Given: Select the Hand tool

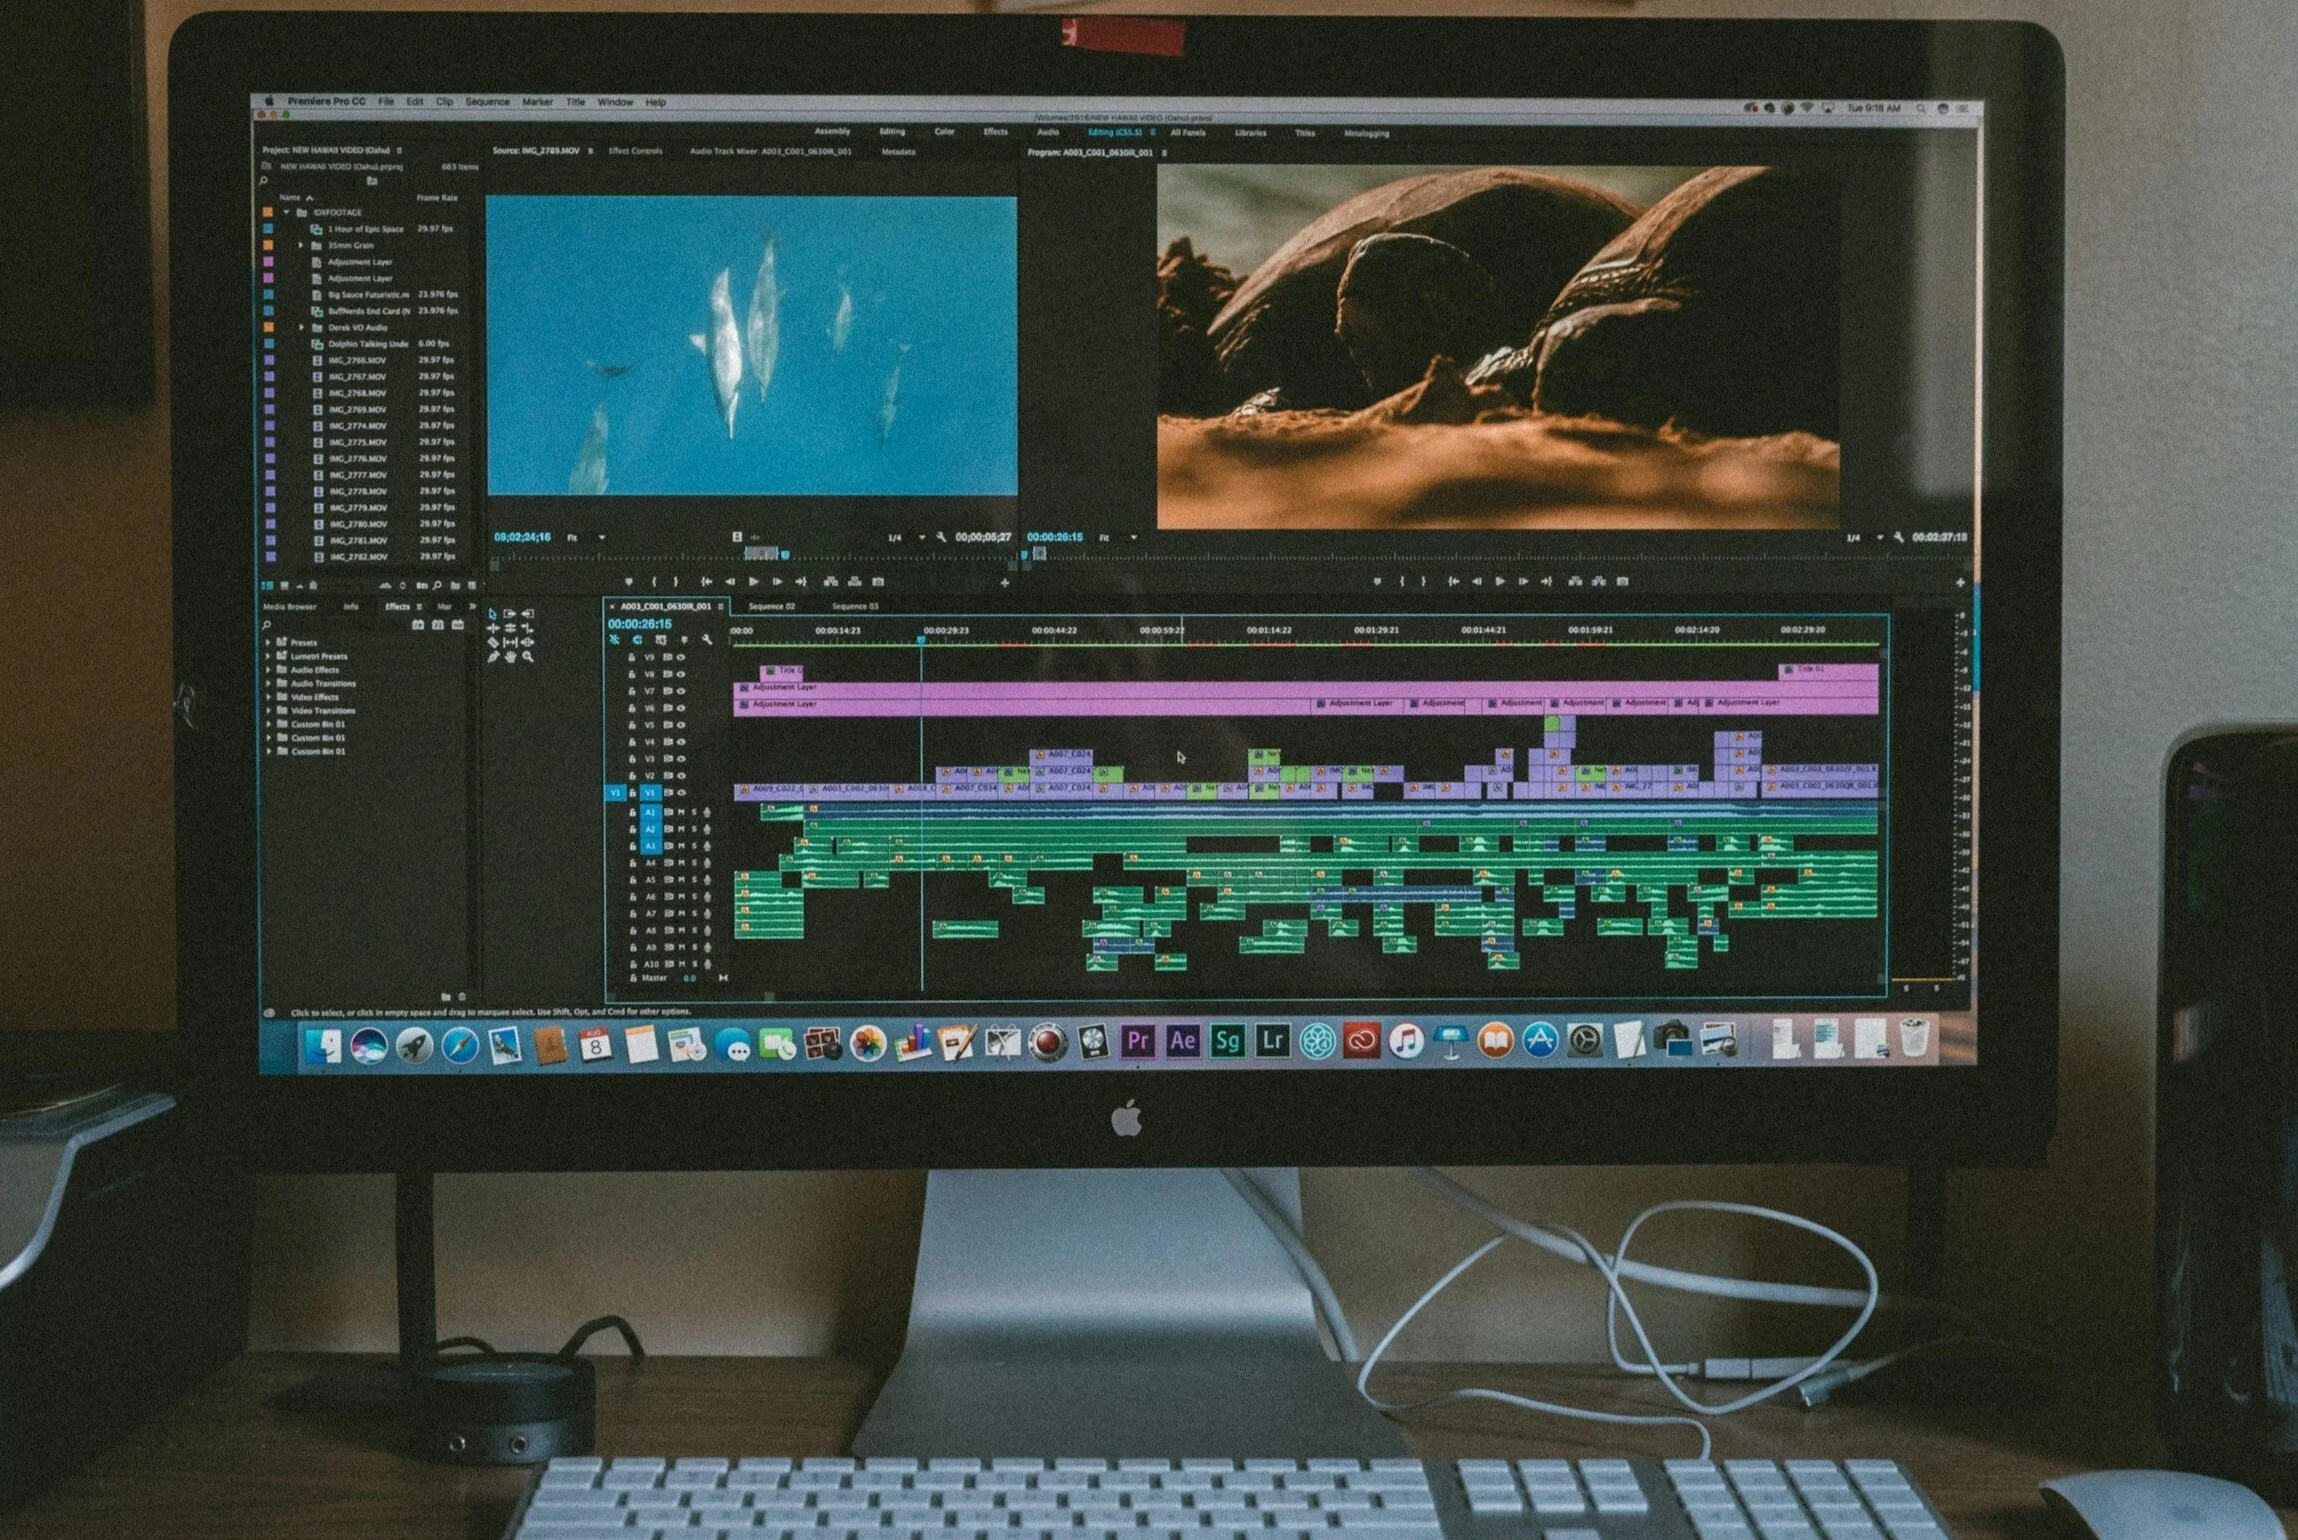Looking at the screenshot, I should [x=510, y=657].
